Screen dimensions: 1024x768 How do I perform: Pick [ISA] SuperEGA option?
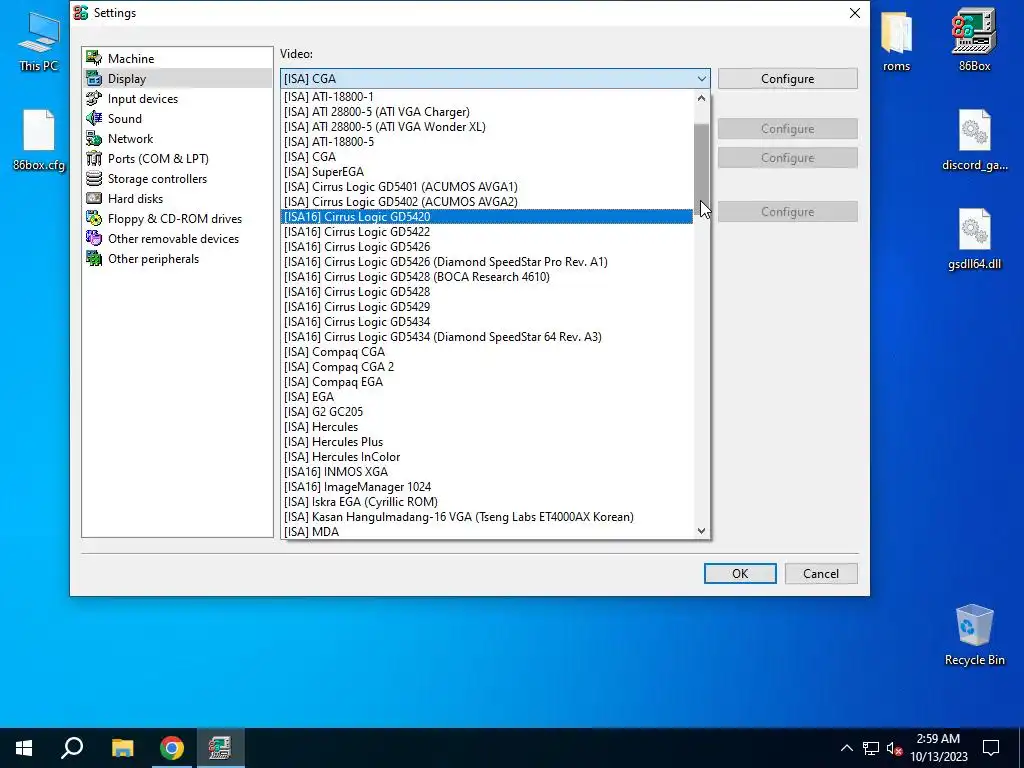click(x=487, y=172)
